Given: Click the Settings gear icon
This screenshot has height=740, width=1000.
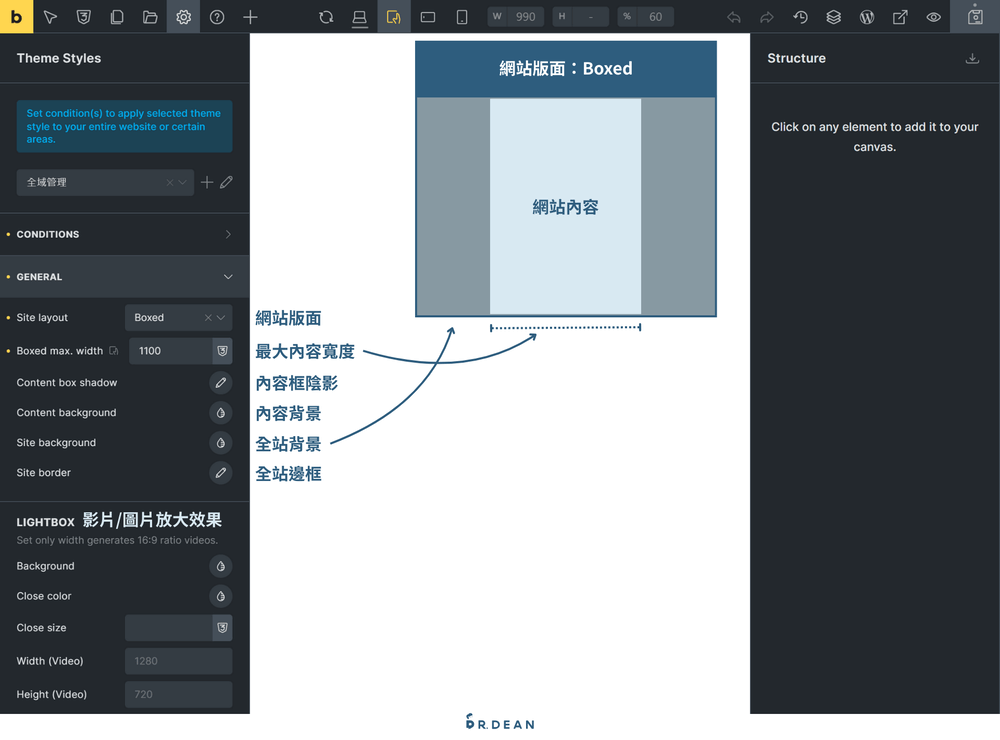Looking at the screenshot, I should (x=183, y=17).
